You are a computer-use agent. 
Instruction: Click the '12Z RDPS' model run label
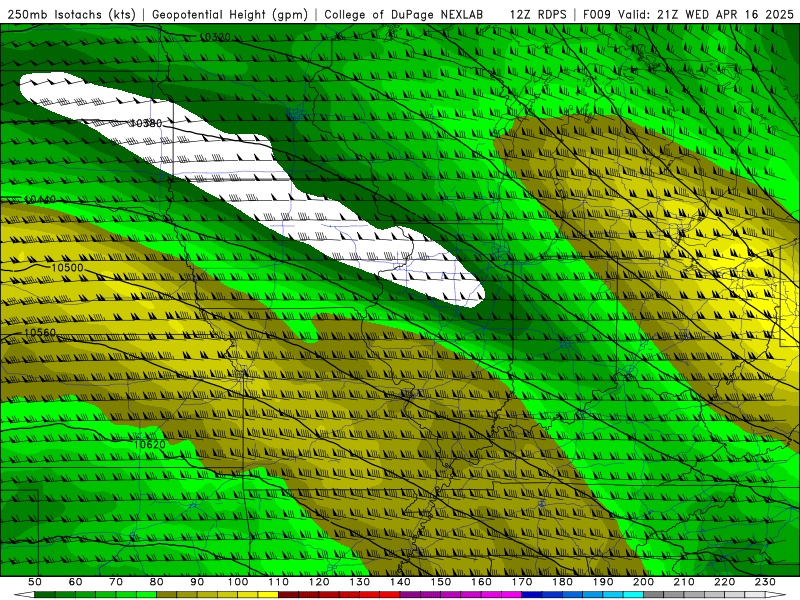click(x=538, y=15)
